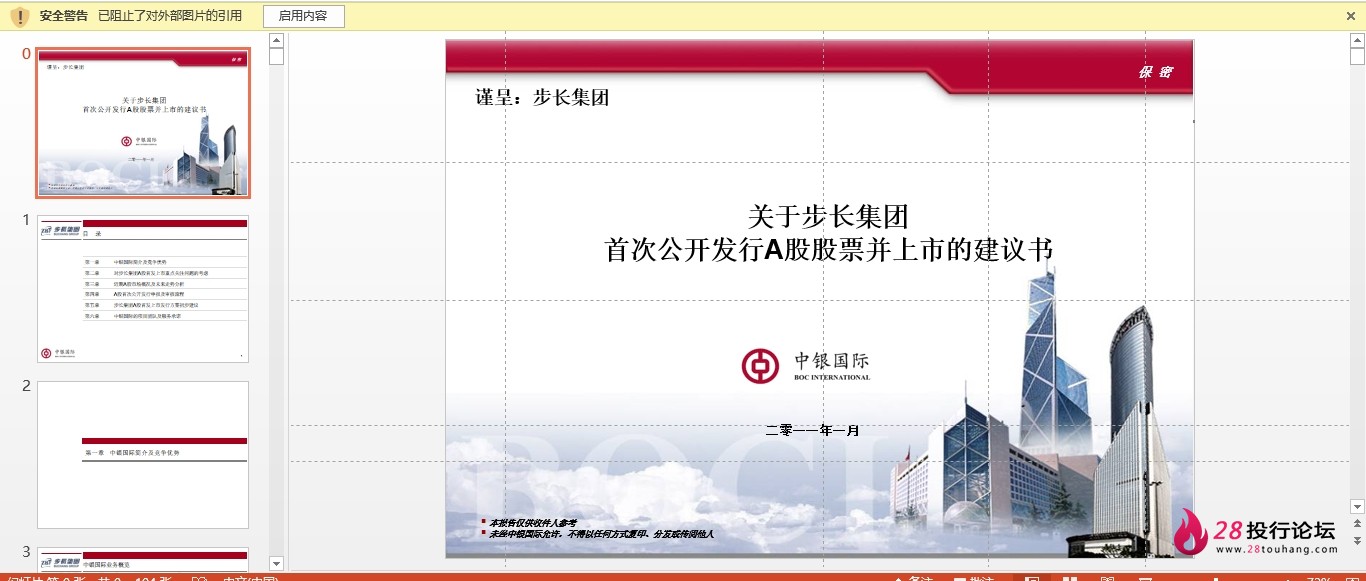This screenshot has height=581, width=1366.
Task: Go to previous slide with double-up arrow
Action: click(1357, 524)
